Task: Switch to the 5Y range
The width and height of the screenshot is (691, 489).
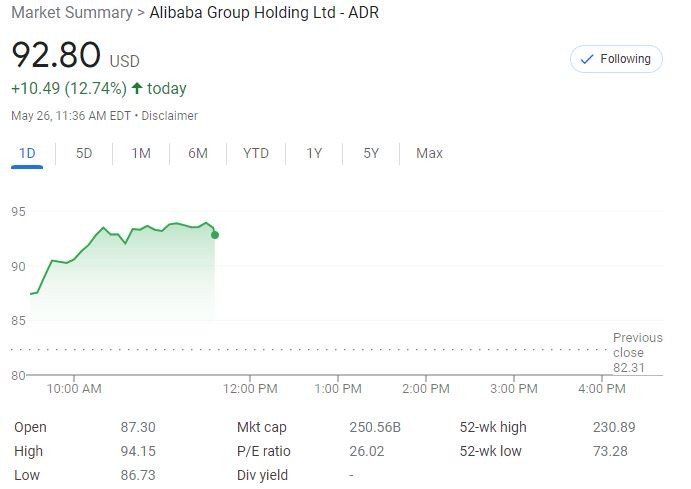Action: 371,153
